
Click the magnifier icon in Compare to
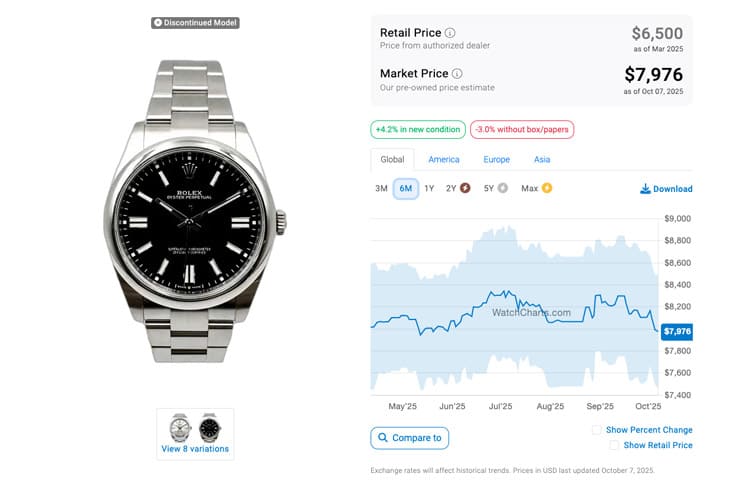(382, 438)
